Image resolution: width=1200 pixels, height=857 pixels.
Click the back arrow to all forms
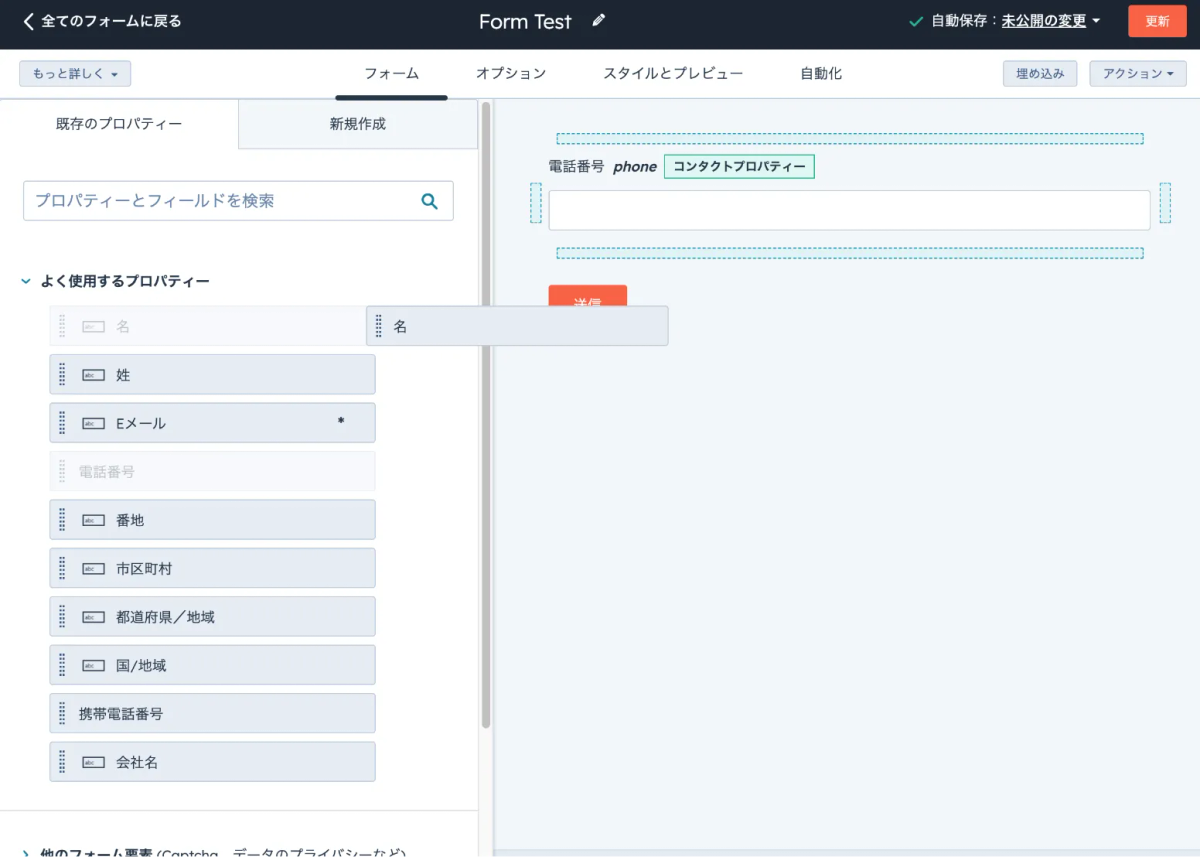coord(28,21)
